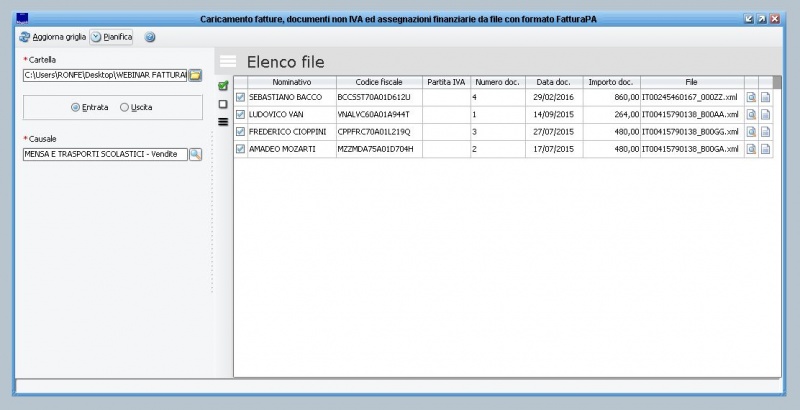The height and width of the screenshot is (410, 800).
Task: Preview the file for Sebastiano Bacco row
Action: pos(751,98)
